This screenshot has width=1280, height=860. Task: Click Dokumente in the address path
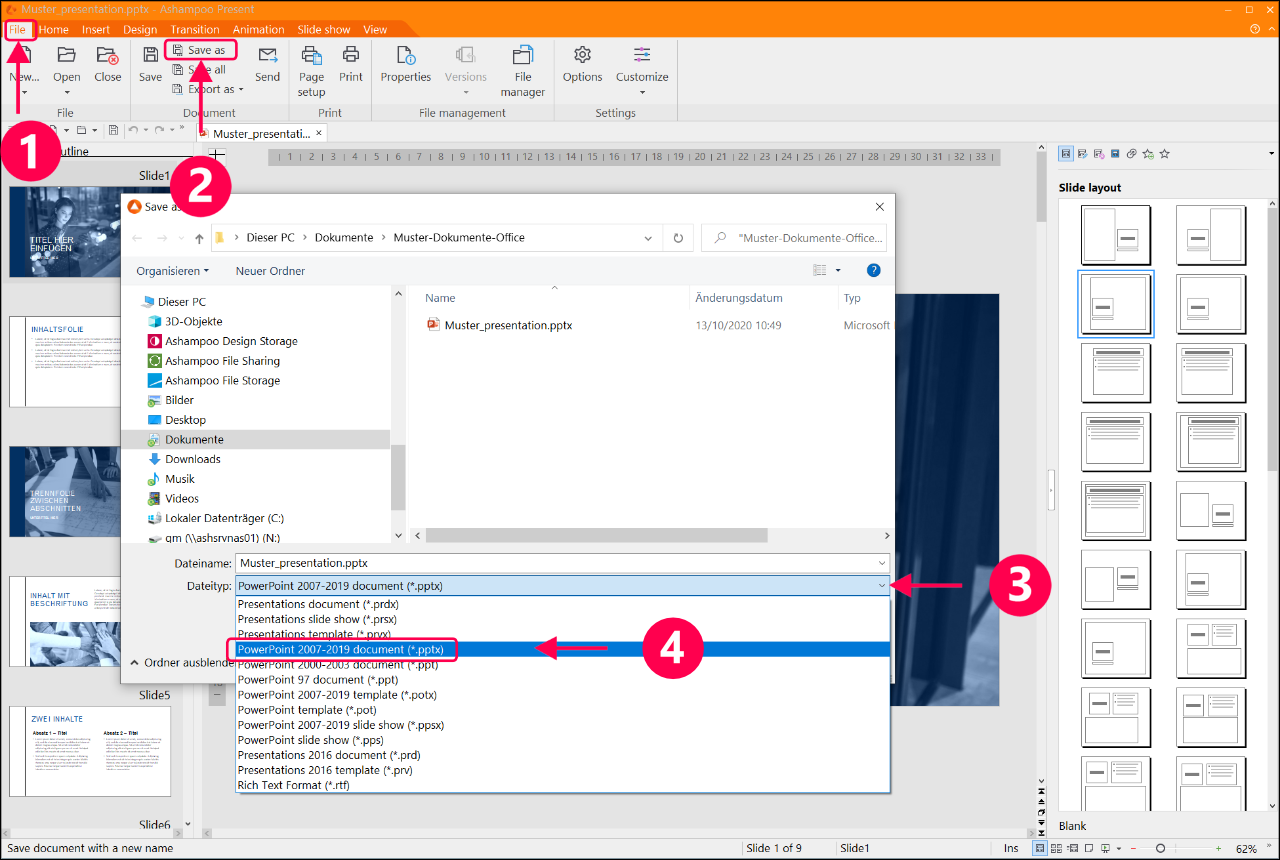pyautogui.click(x=344, y=238)
